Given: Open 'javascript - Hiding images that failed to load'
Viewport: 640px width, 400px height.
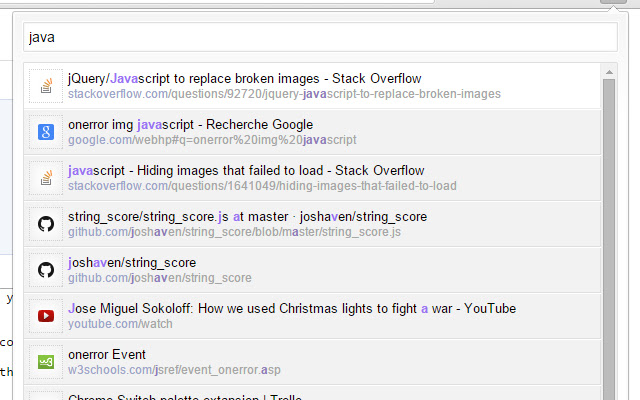Looking at the screenshot, I should [x=246, y=171].
